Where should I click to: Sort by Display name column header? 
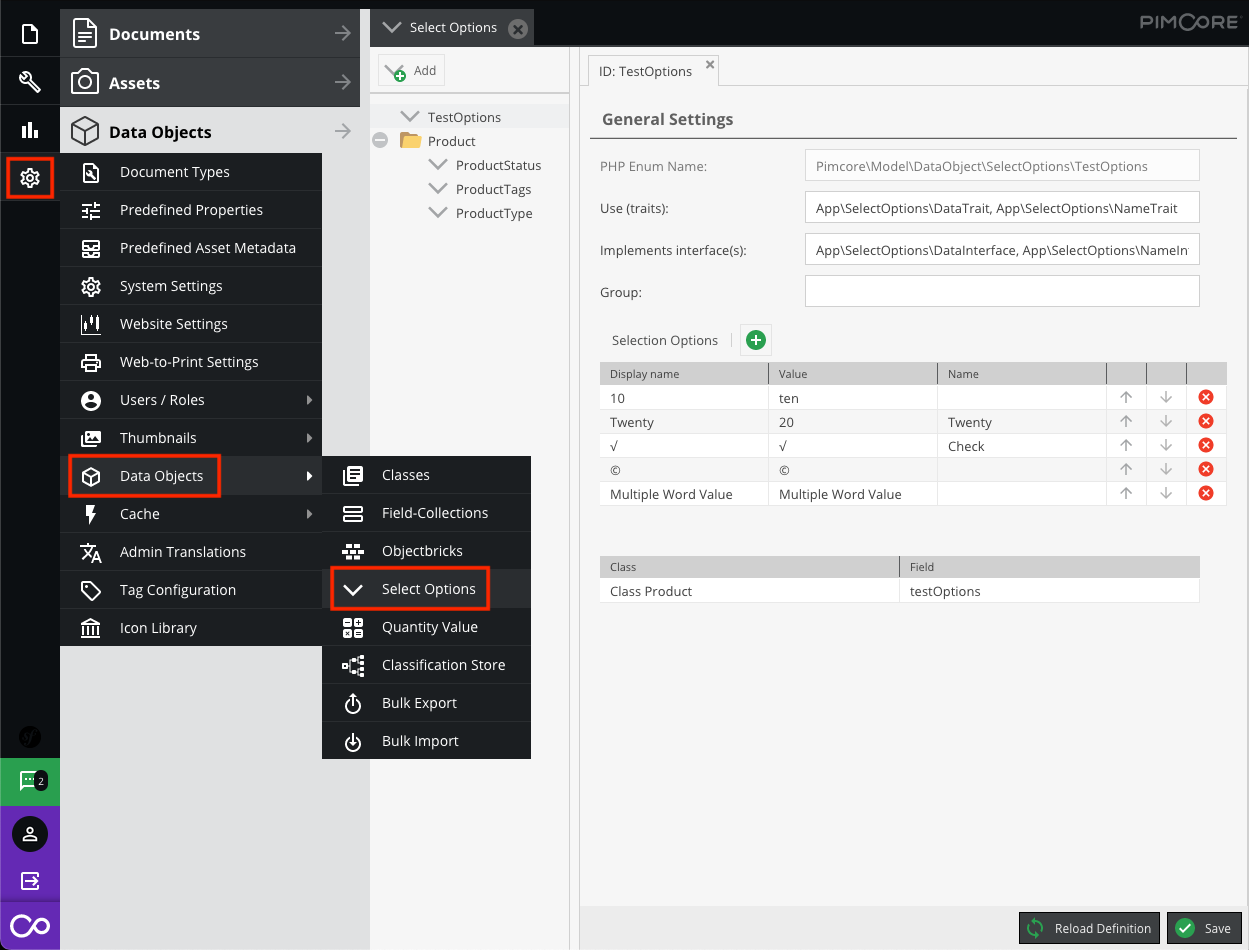click(684, 374)
